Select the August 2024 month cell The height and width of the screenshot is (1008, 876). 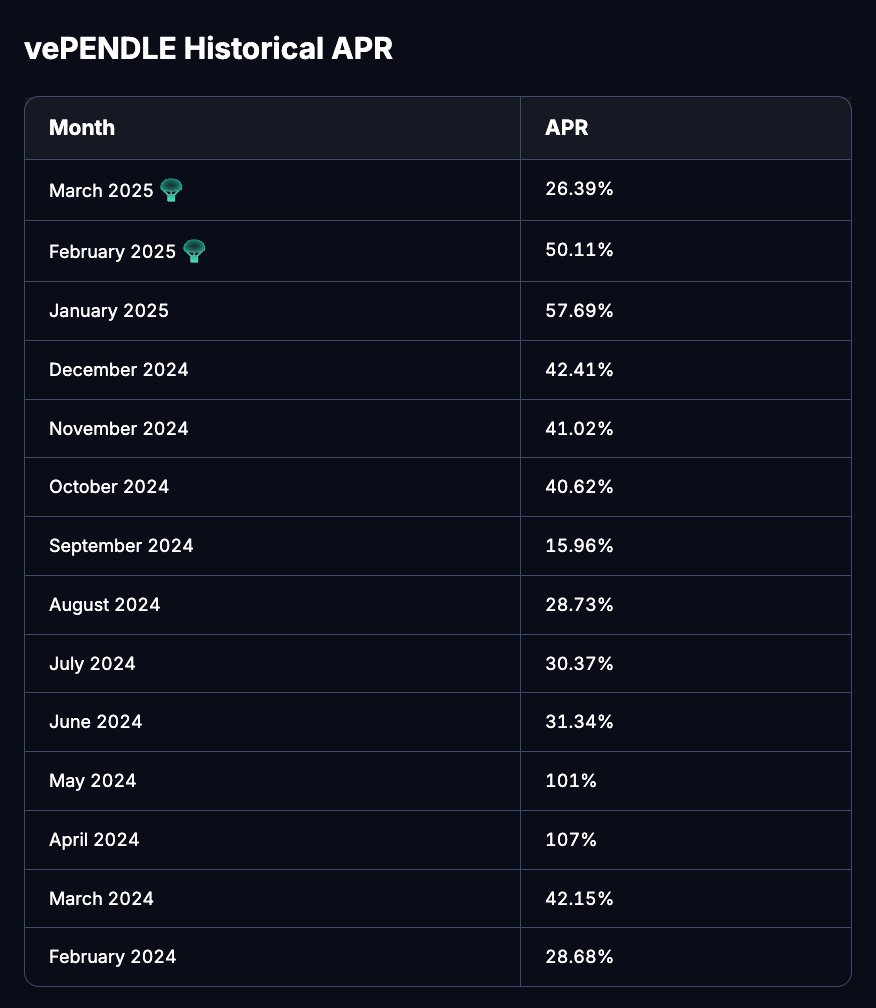pyautogui.click(x=104, y=605)
